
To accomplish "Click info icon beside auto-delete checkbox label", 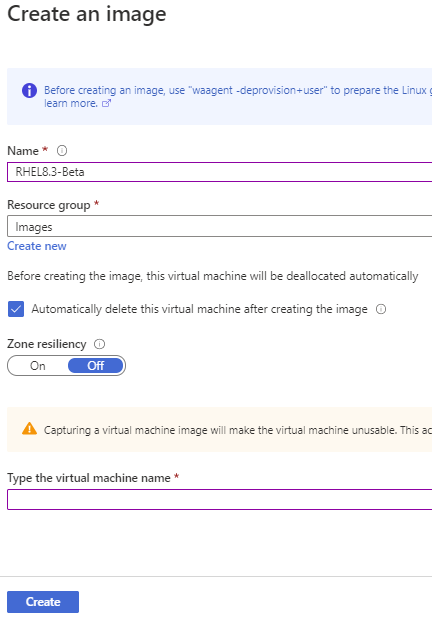I will click(381, 309).
